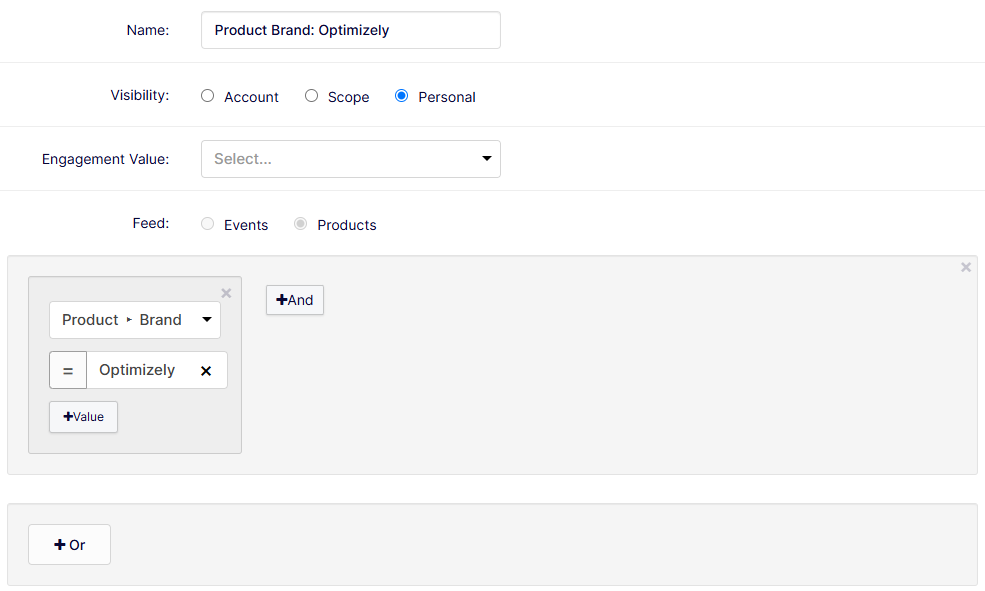Choose Scope visibility radio button
The width and height of the screenshot is (985, 591).
[312, 96]
